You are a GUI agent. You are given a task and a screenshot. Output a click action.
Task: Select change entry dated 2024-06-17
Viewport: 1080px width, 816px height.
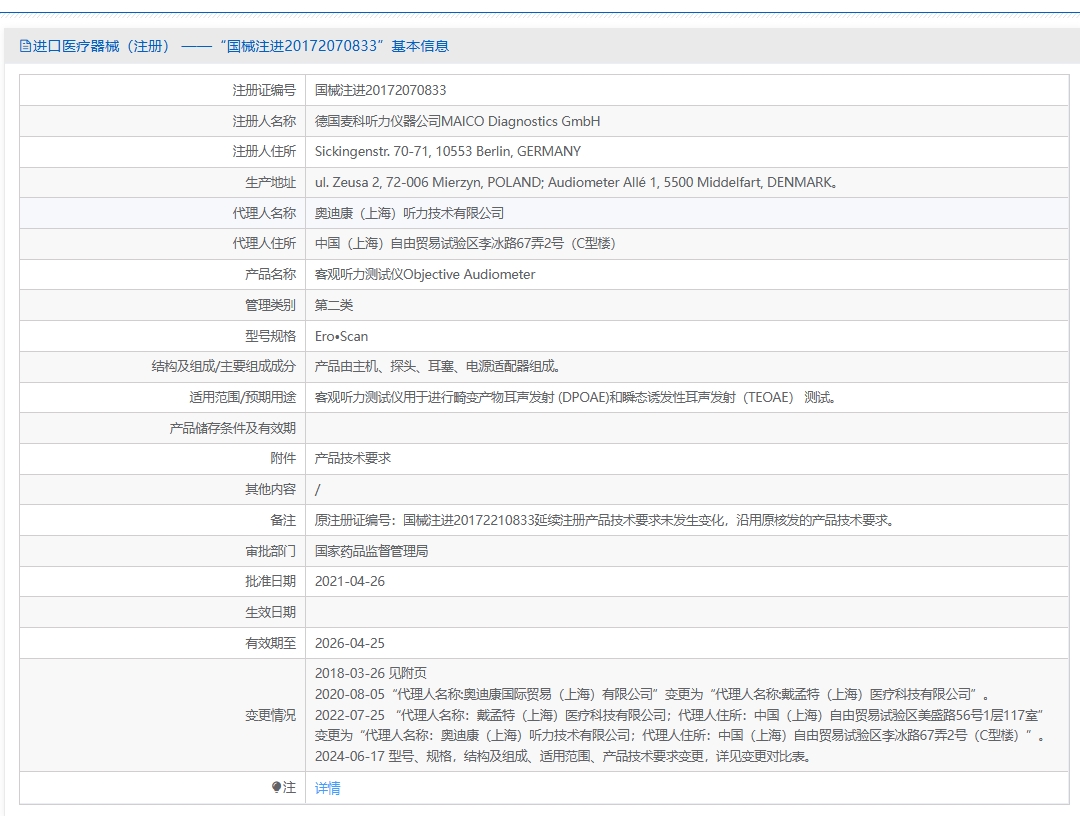click(564, 756)
